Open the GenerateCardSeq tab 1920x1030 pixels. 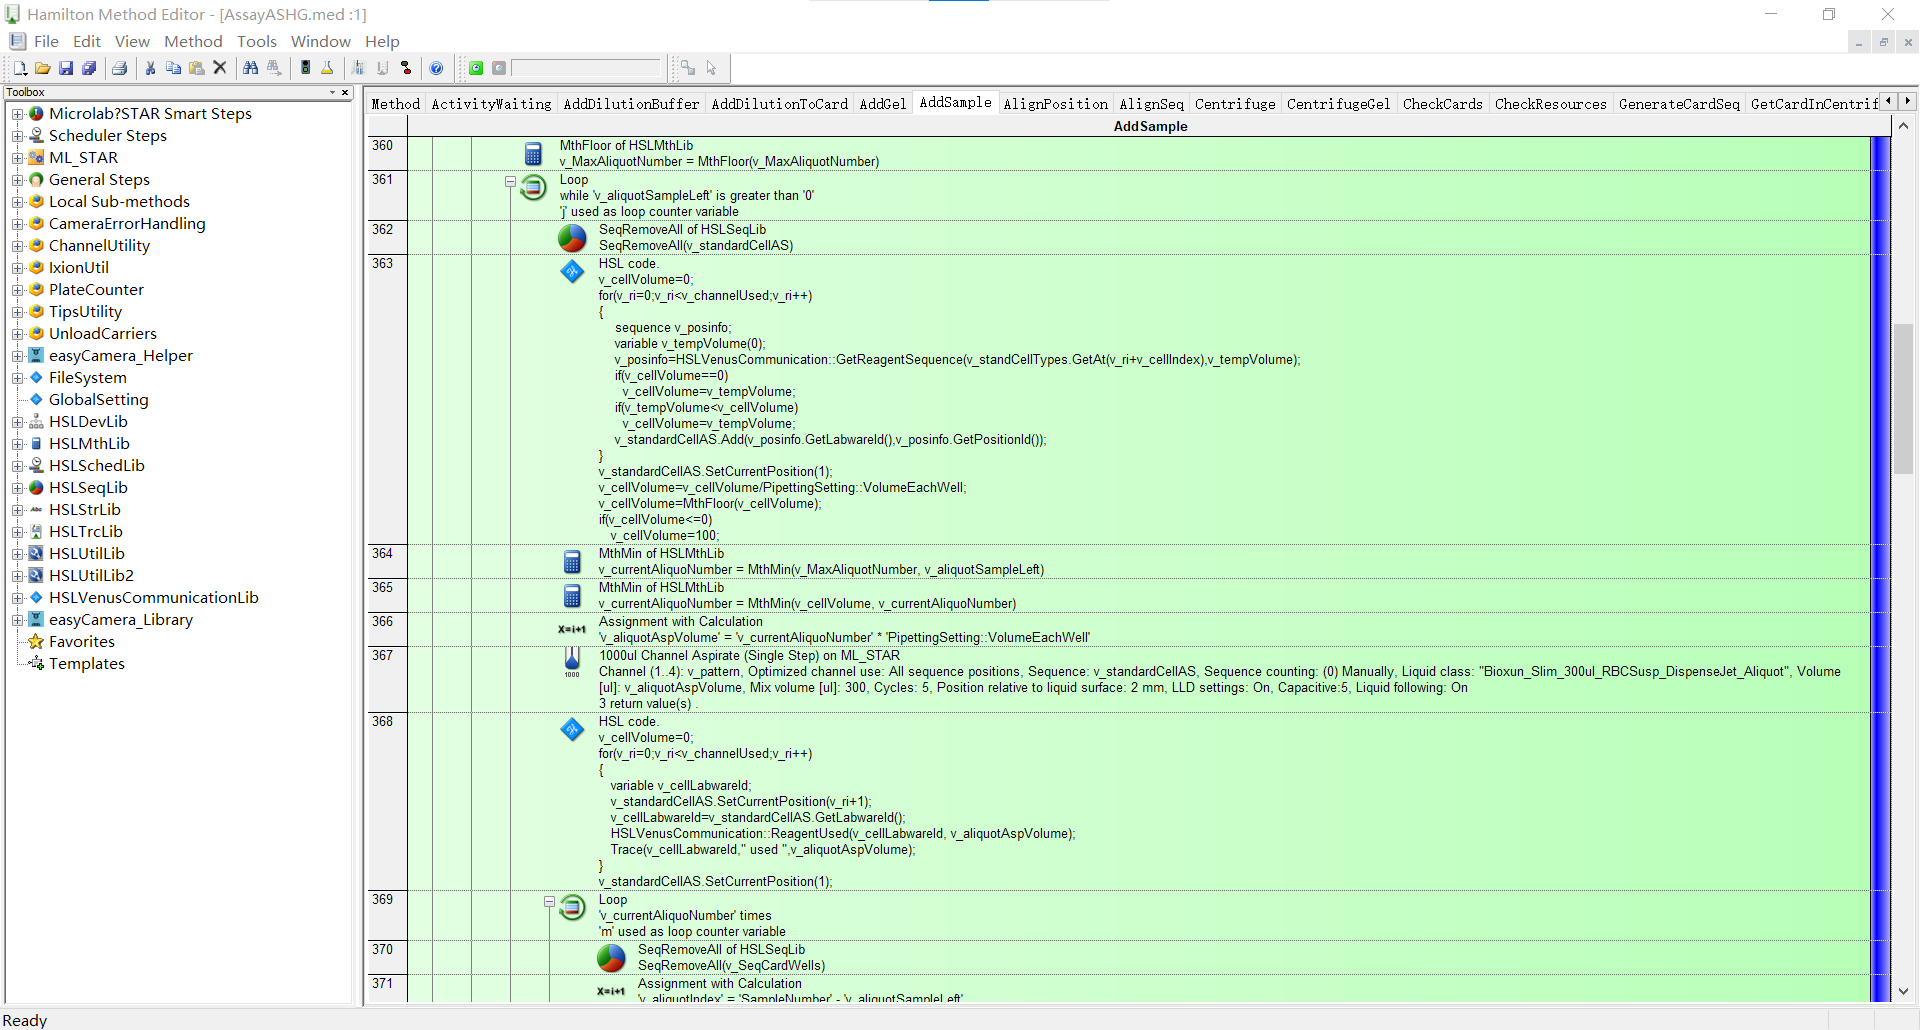(x=1679, y=104)
